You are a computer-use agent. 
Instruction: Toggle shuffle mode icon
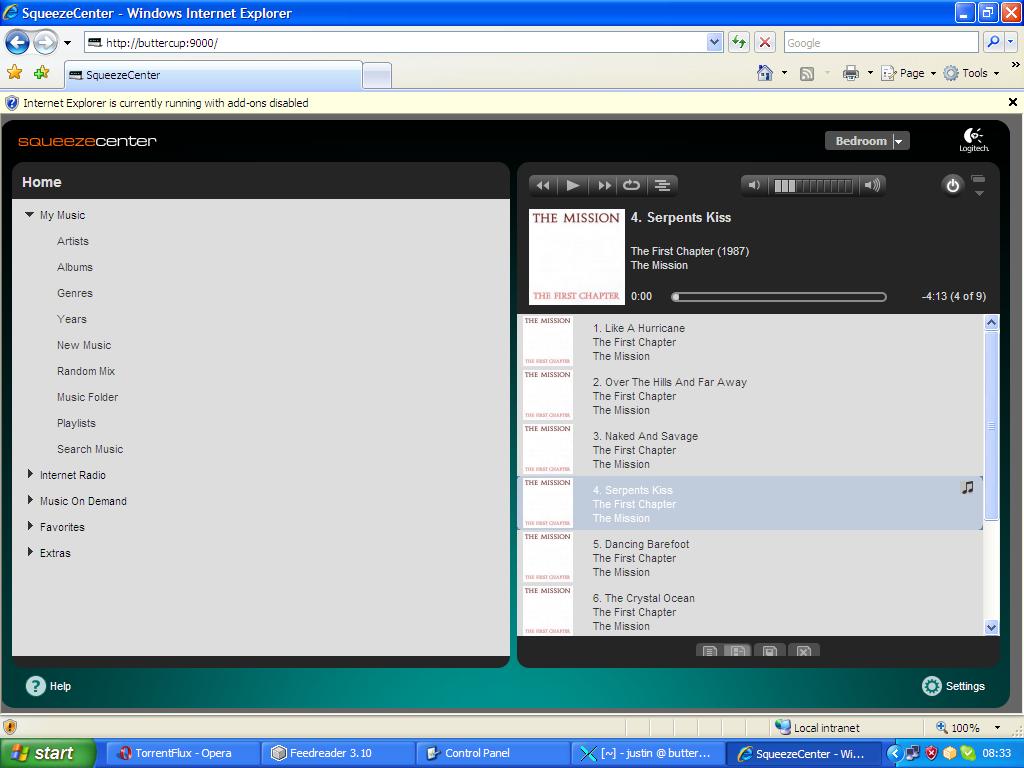point(662,185)
